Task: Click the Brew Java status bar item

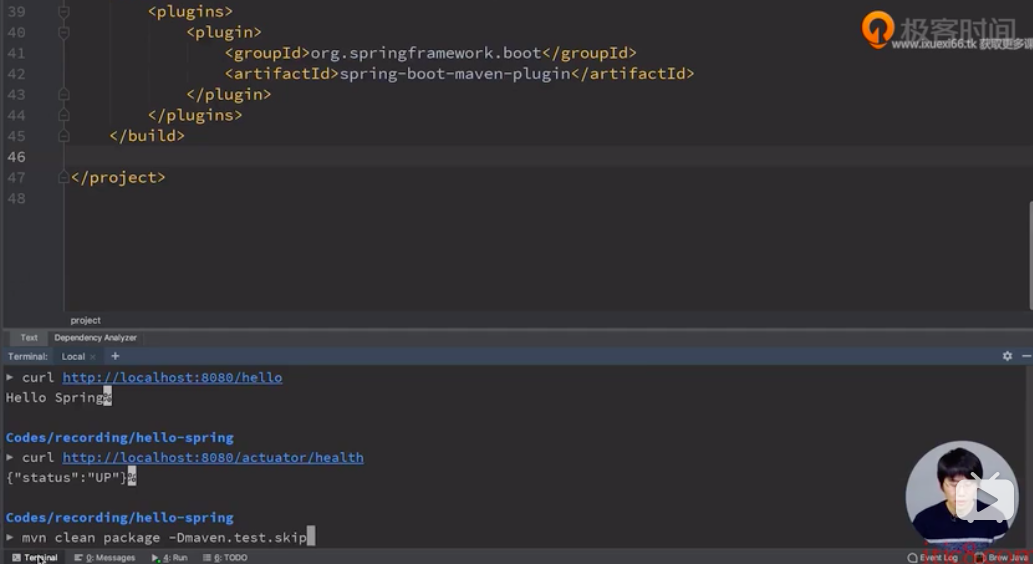Action: [x=1002, y=557]
